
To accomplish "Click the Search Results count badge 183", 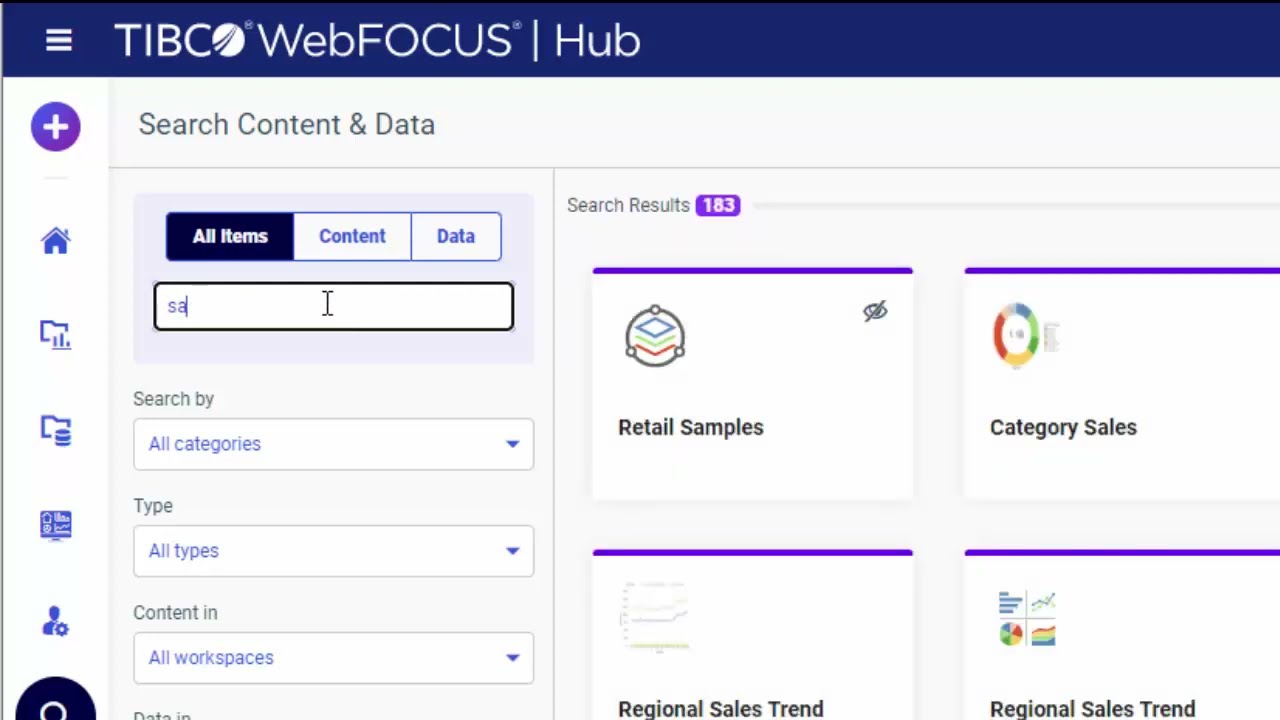I will (x=718, y=205).
